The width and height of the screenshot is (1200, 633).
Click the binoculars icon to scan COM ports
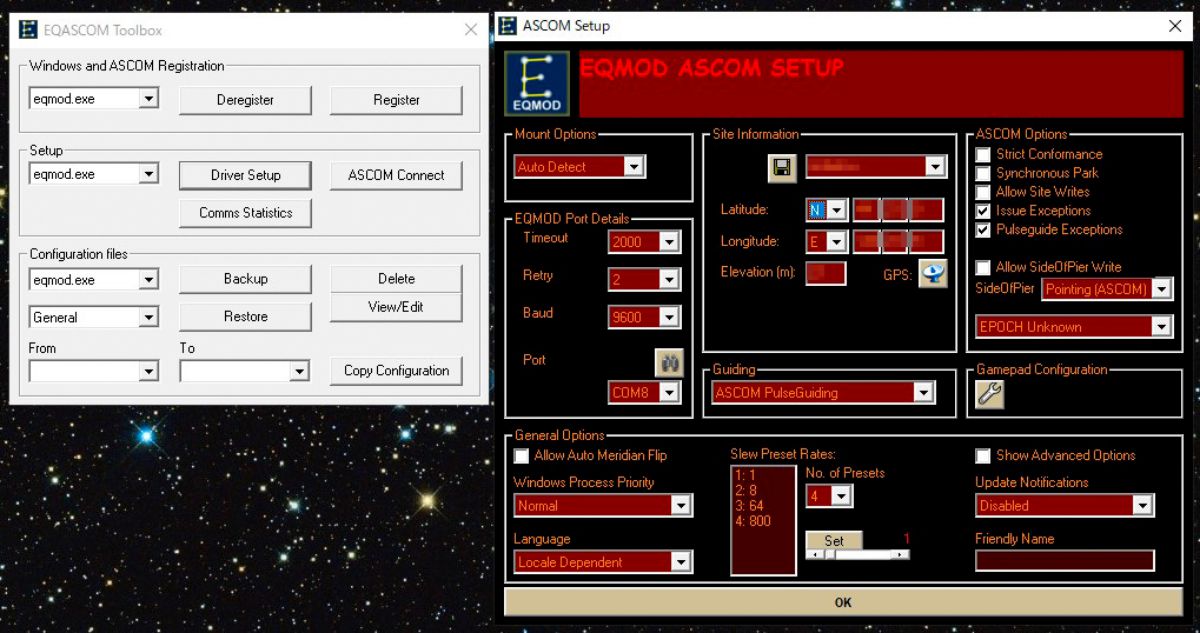click(669, 363)
